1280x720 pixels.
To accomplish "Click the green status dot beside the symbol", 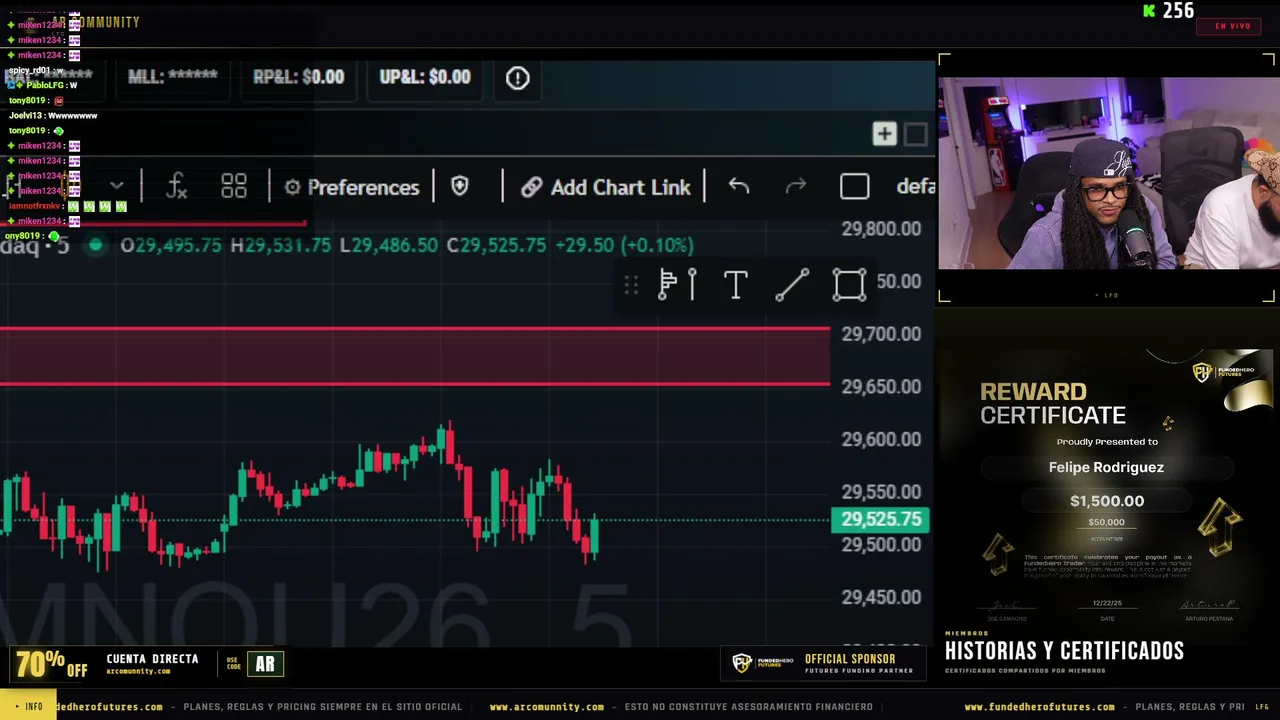I will 95,245.
